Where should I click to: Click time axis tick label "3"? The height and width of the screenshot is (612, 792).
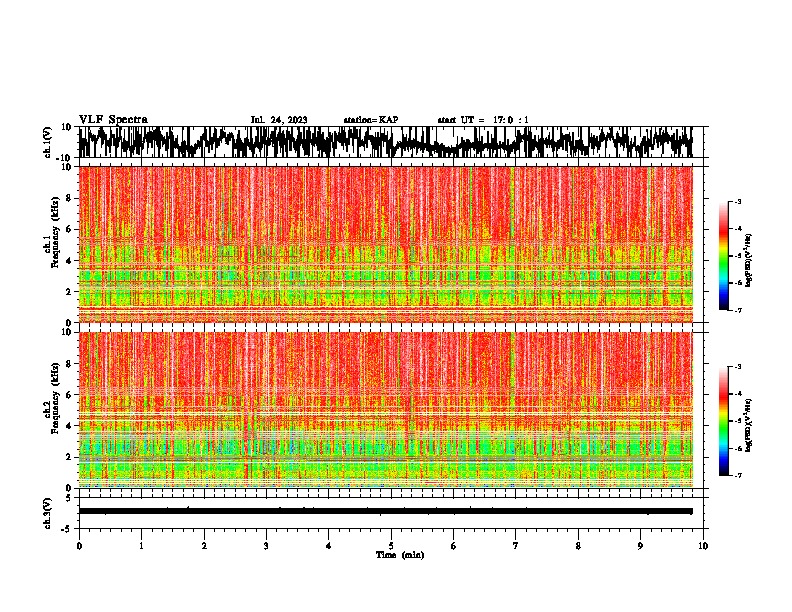click(266, 546)
